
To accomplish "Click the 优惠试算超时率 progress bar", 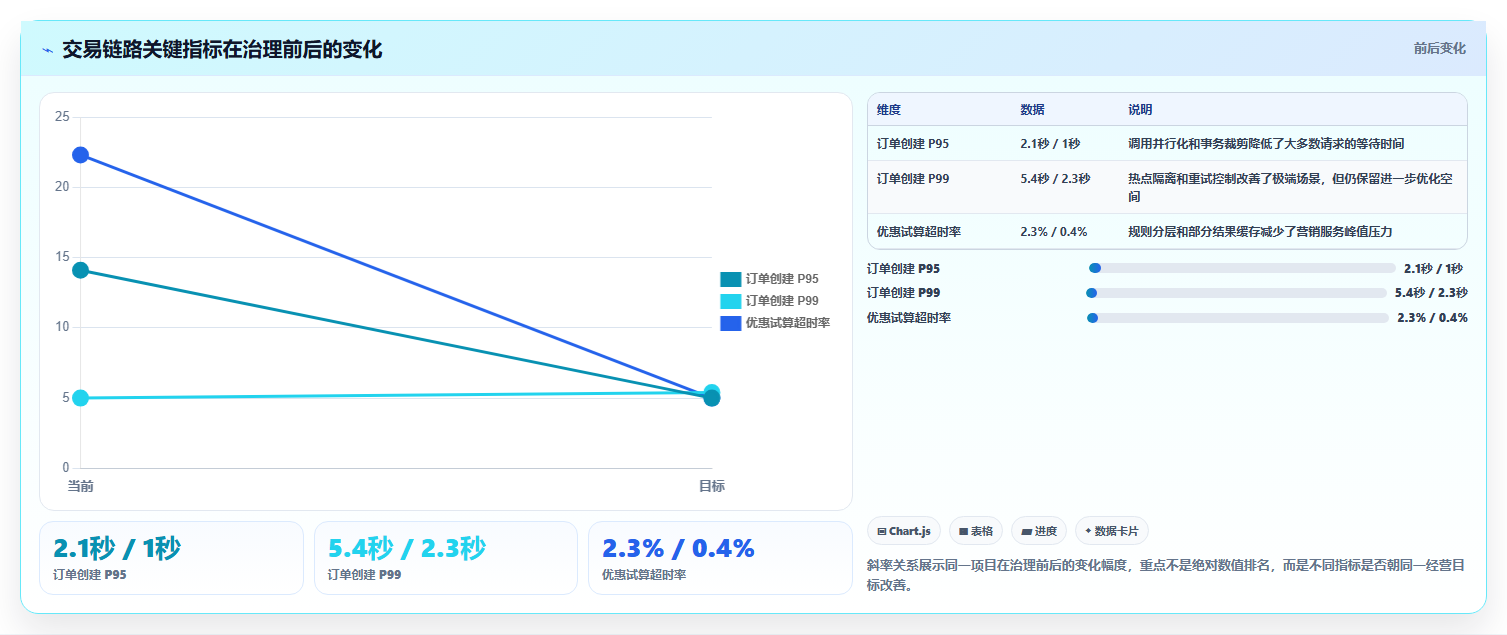I will click(x=1238, y=318).
